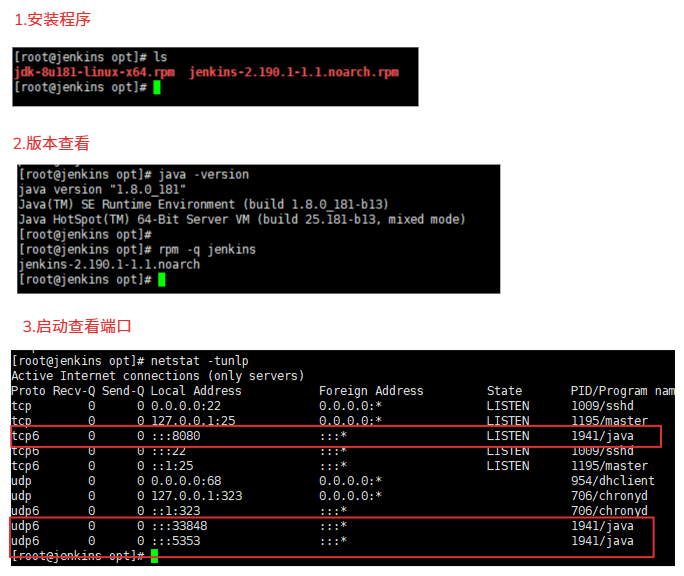The image size is (684, 576).
Task: Click the 'Foreign Address' column header
Action: [x=371, y=391]
